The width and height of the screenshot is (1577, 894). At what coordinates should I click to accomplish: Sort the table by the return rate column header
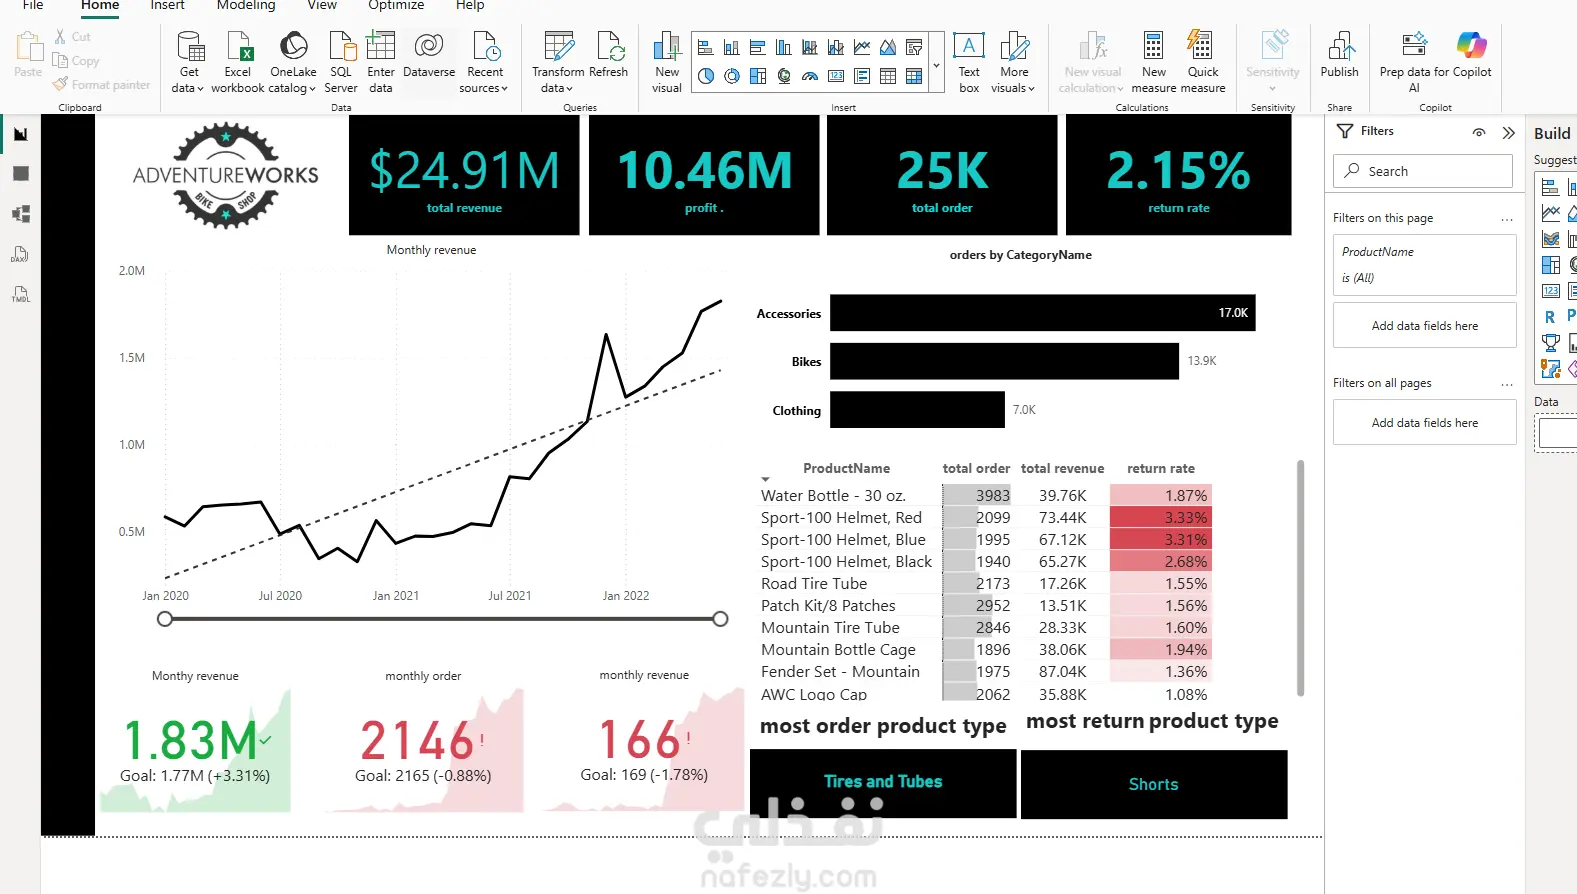pyautogui.click(x=1160, y=468)
